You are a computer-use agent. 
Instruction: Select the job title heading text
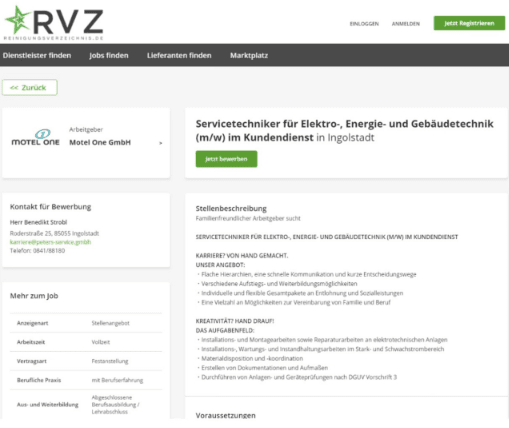(344, 130)
